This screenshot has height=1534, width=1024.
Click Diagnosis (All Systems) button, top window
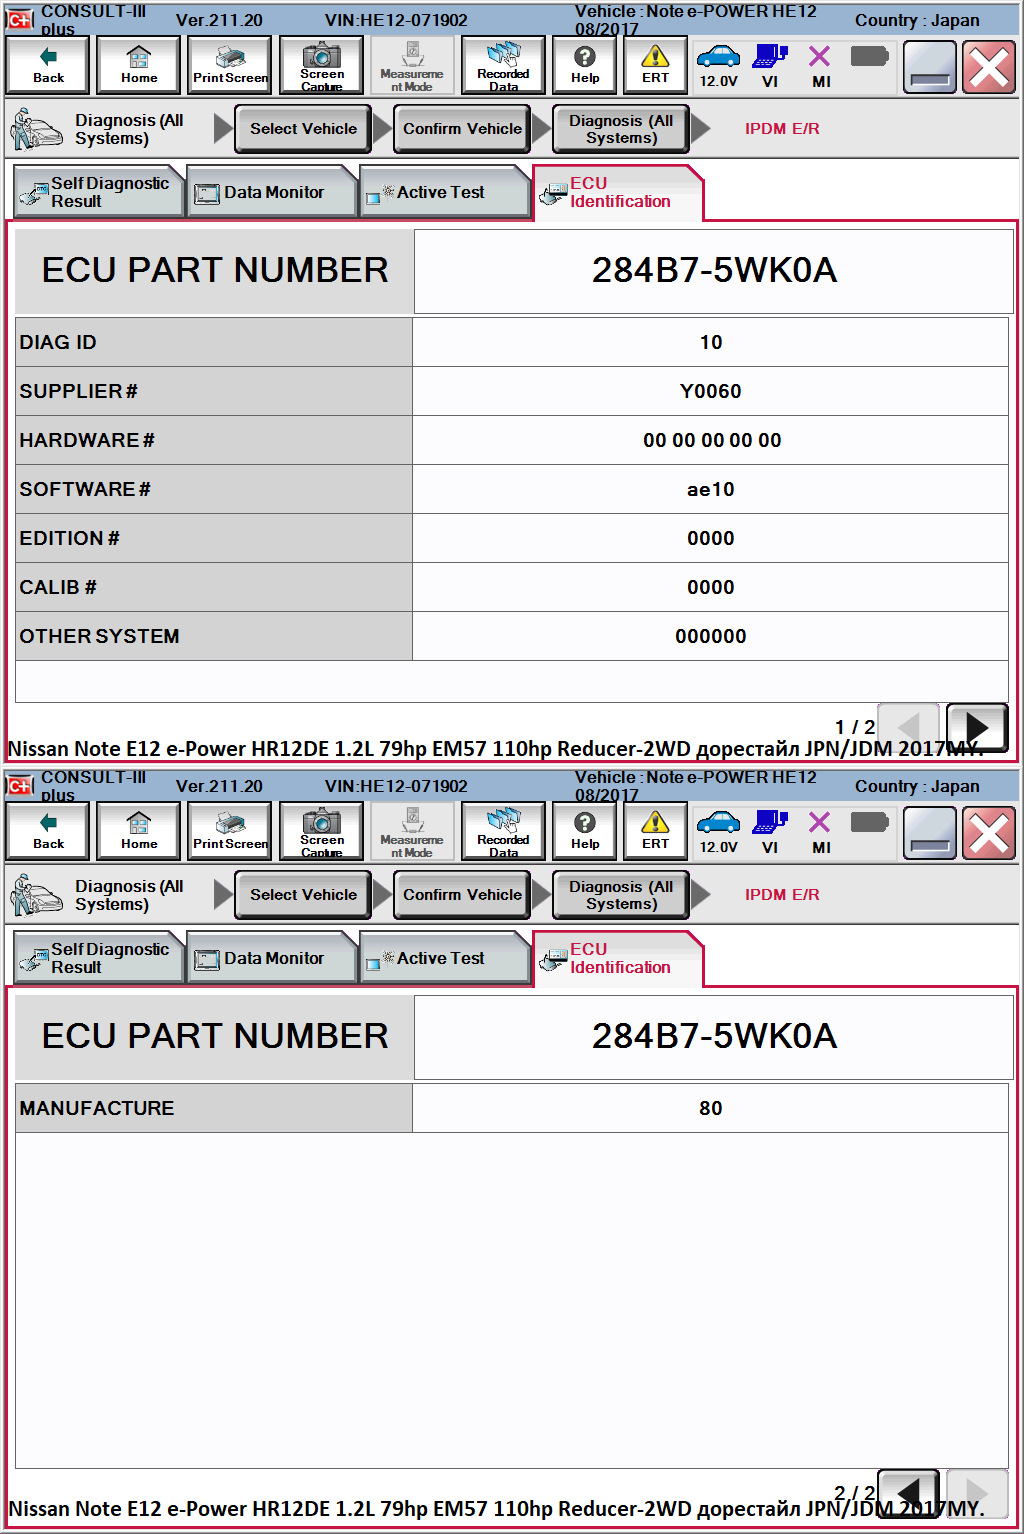[x=621, y=129]
